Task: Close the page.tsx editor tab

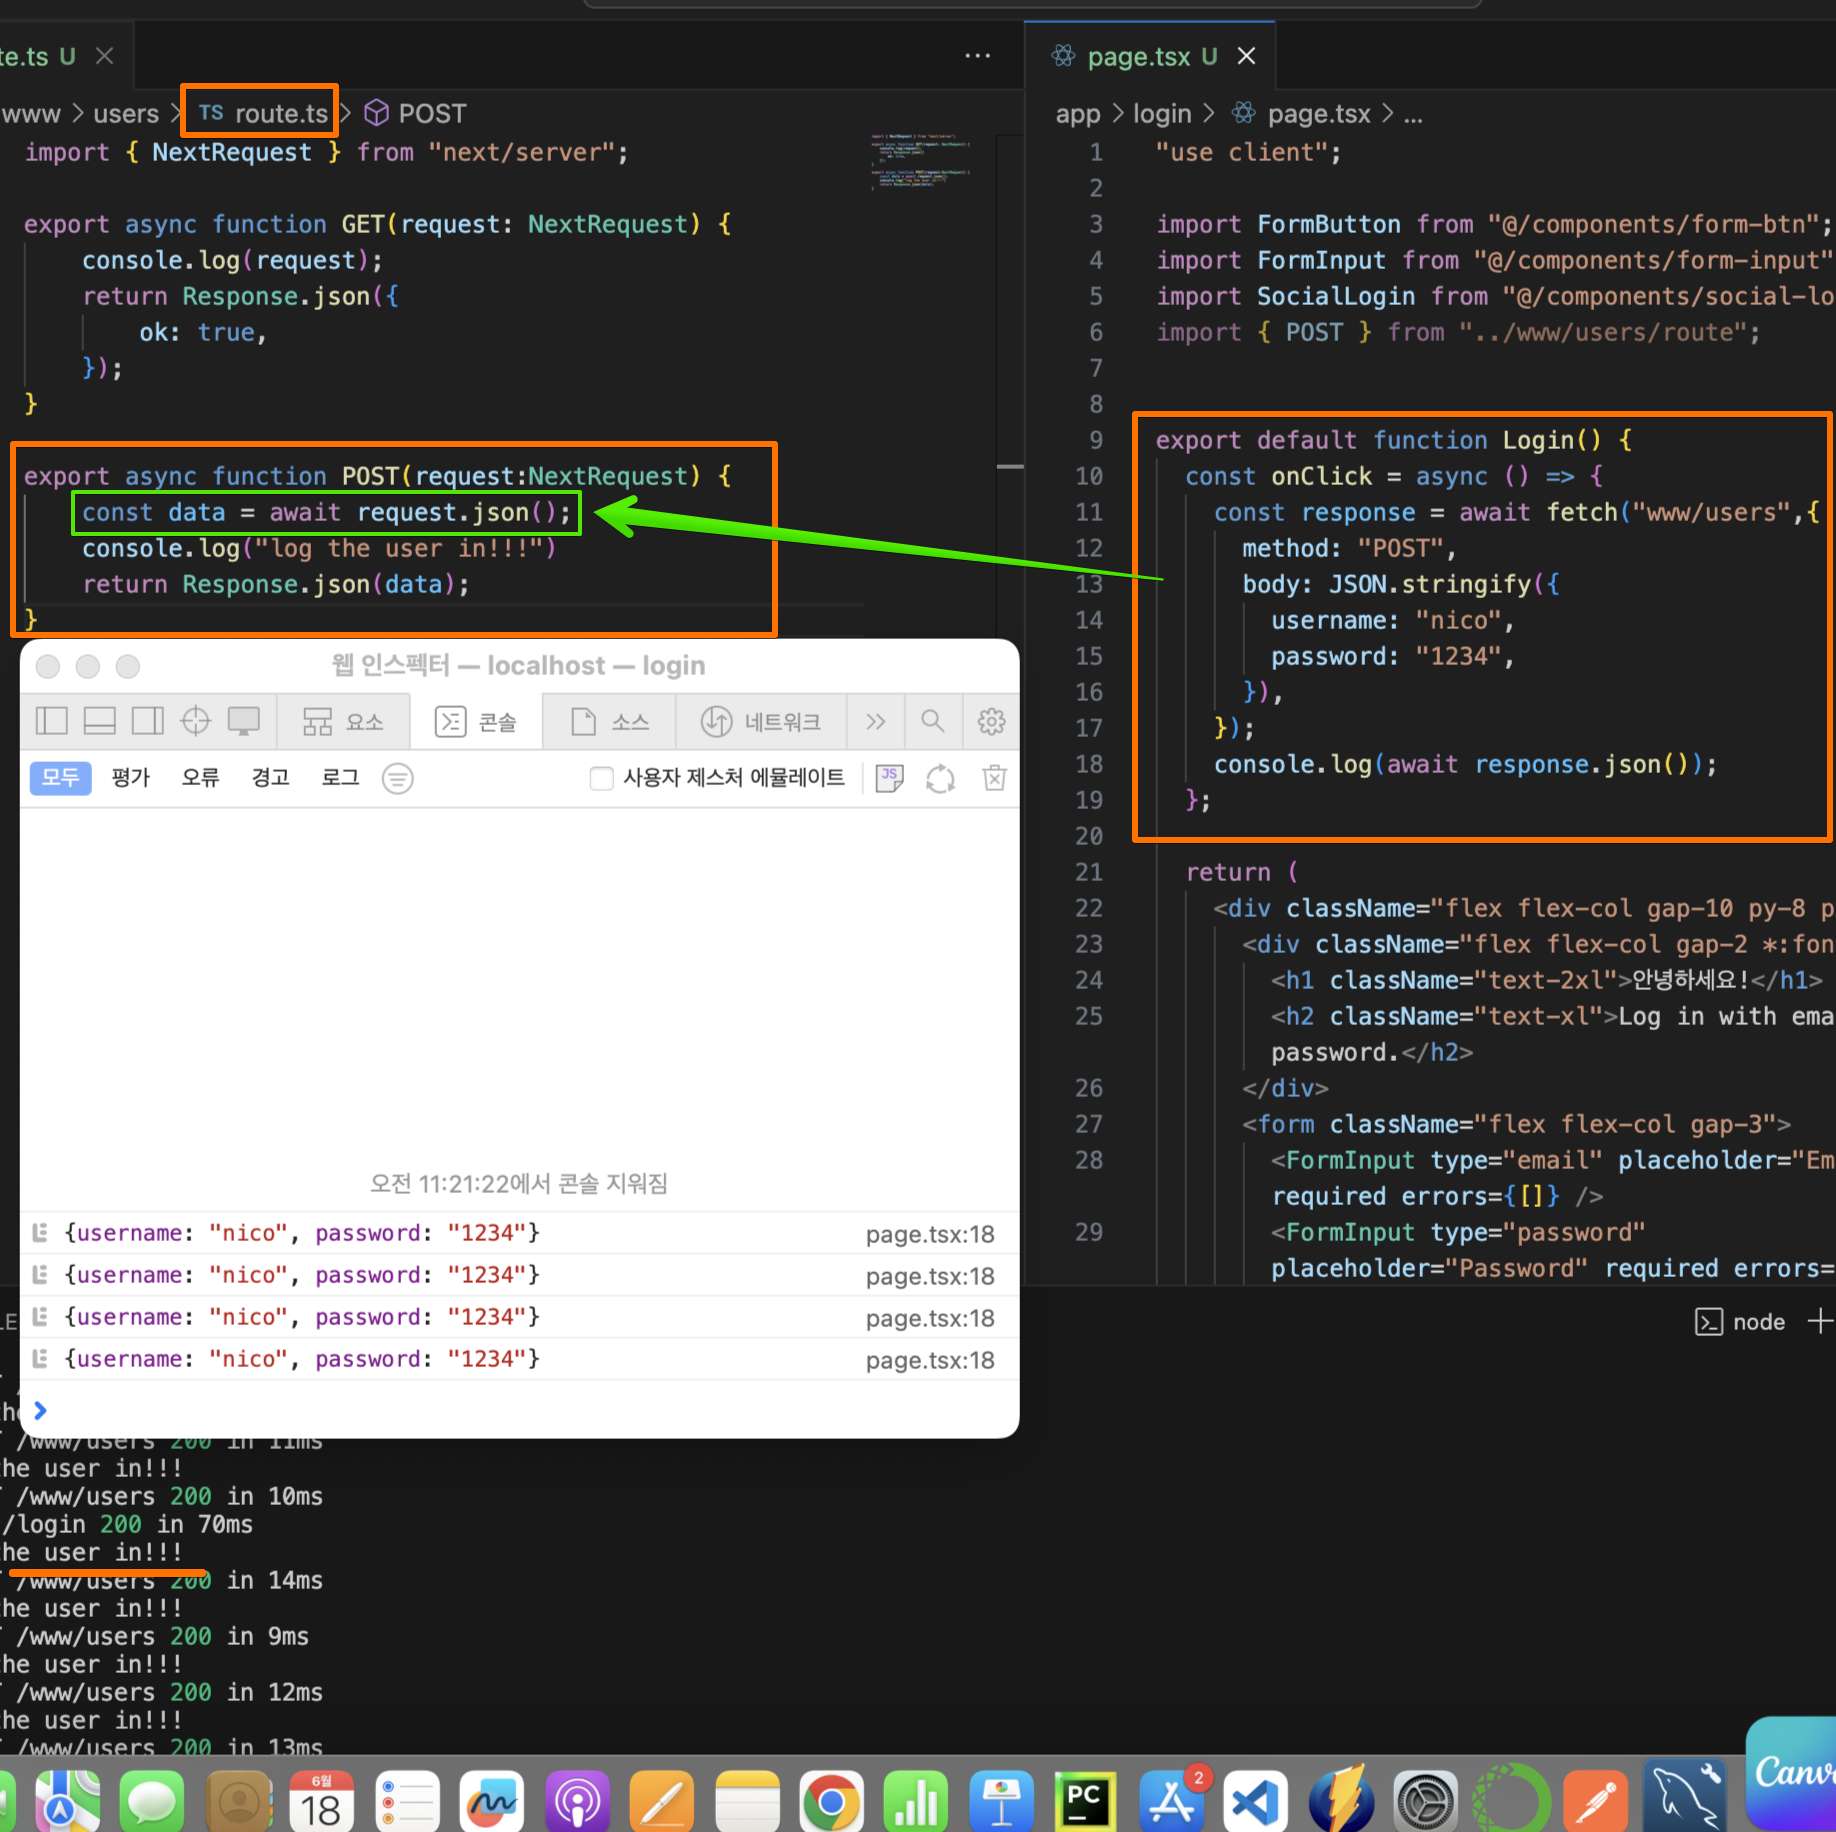Action: click(x=1246, y=56)
